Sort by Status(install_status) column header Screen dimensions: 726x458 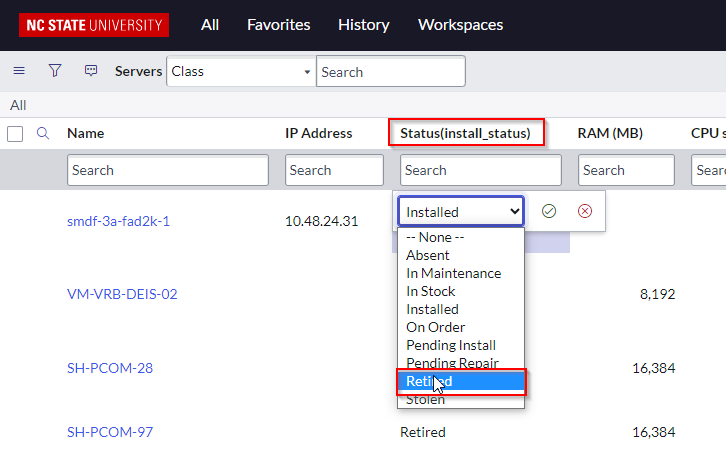[x=465, y=133]
